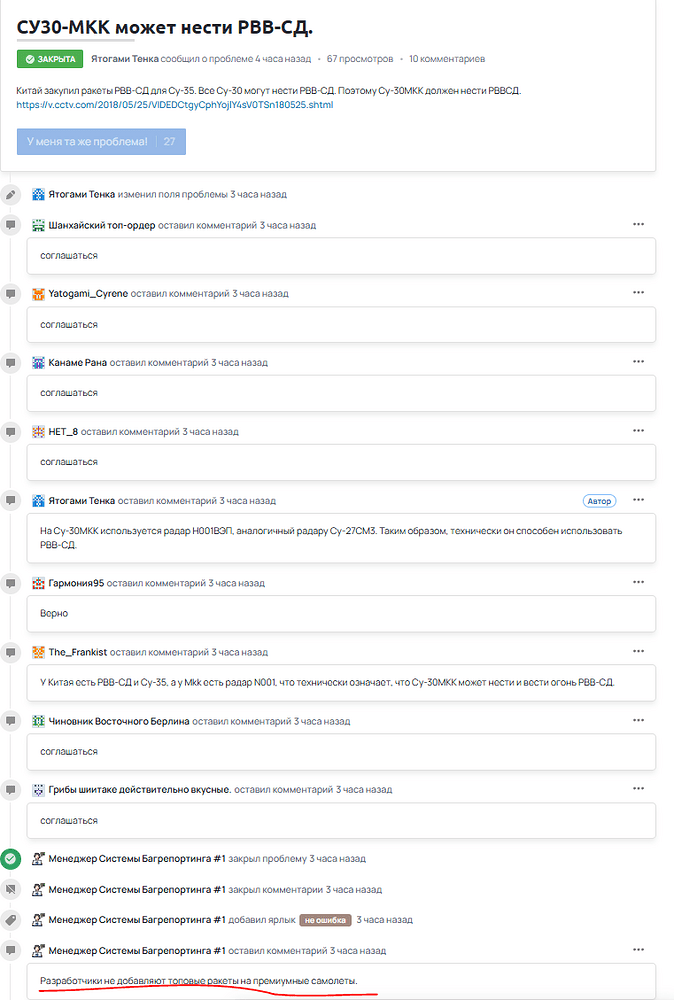The image size is (674, 1000).
Task: Open options menu for Yatogami_Cyrene comment
Action: [639, 293]
